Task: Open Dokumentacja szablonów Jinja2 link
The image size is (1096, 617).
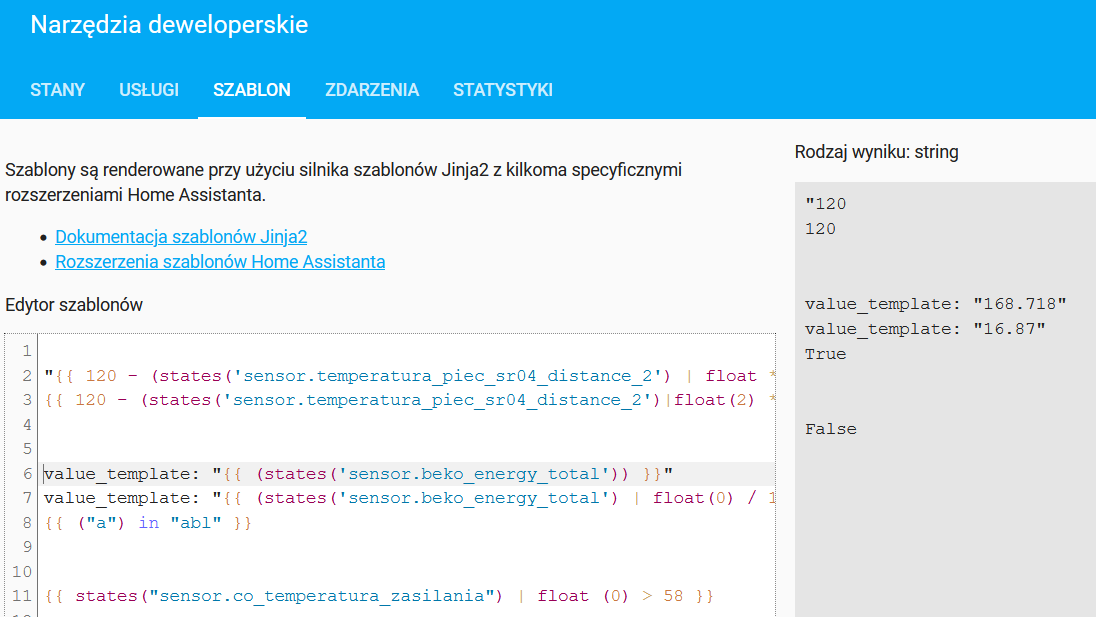Action: point(181,237)
